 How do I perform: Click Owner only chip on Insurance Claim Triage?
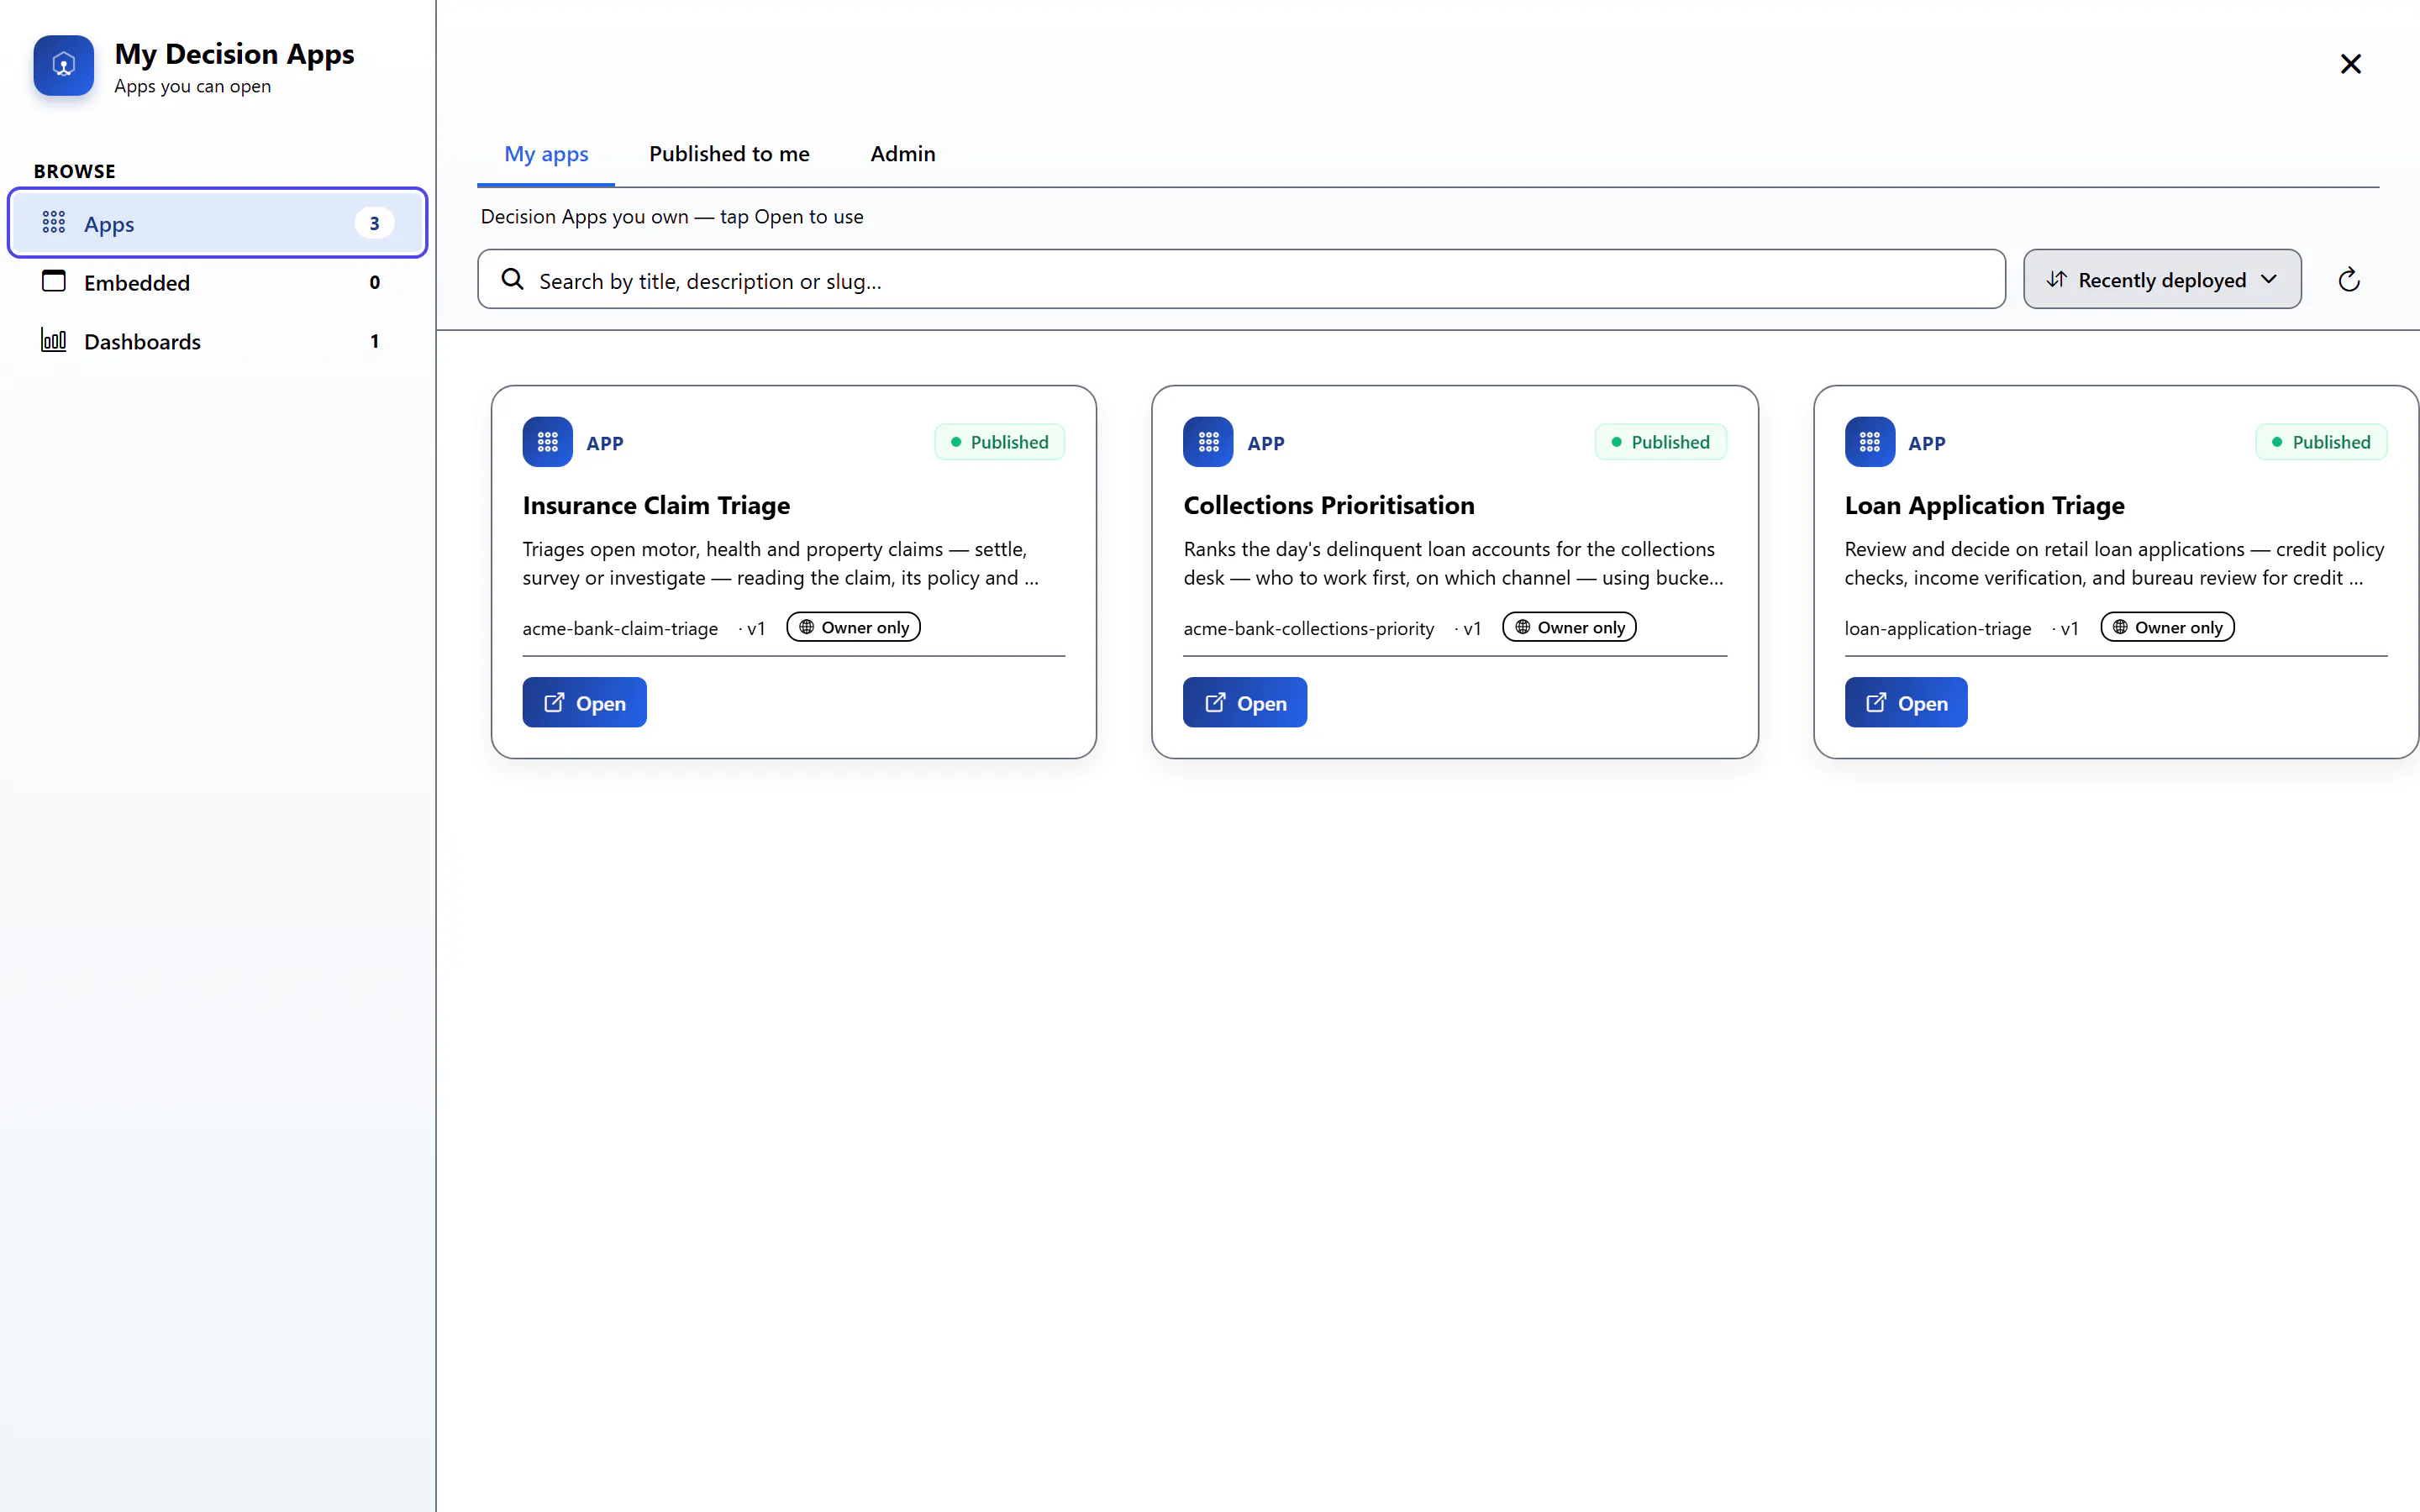pos(854,627)
